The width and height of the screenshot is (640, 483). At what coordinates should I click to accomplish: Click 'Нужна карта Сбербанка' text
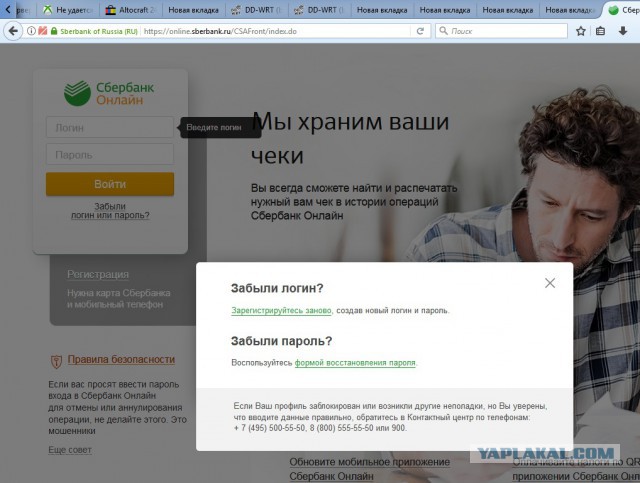[x=119, y=293]
